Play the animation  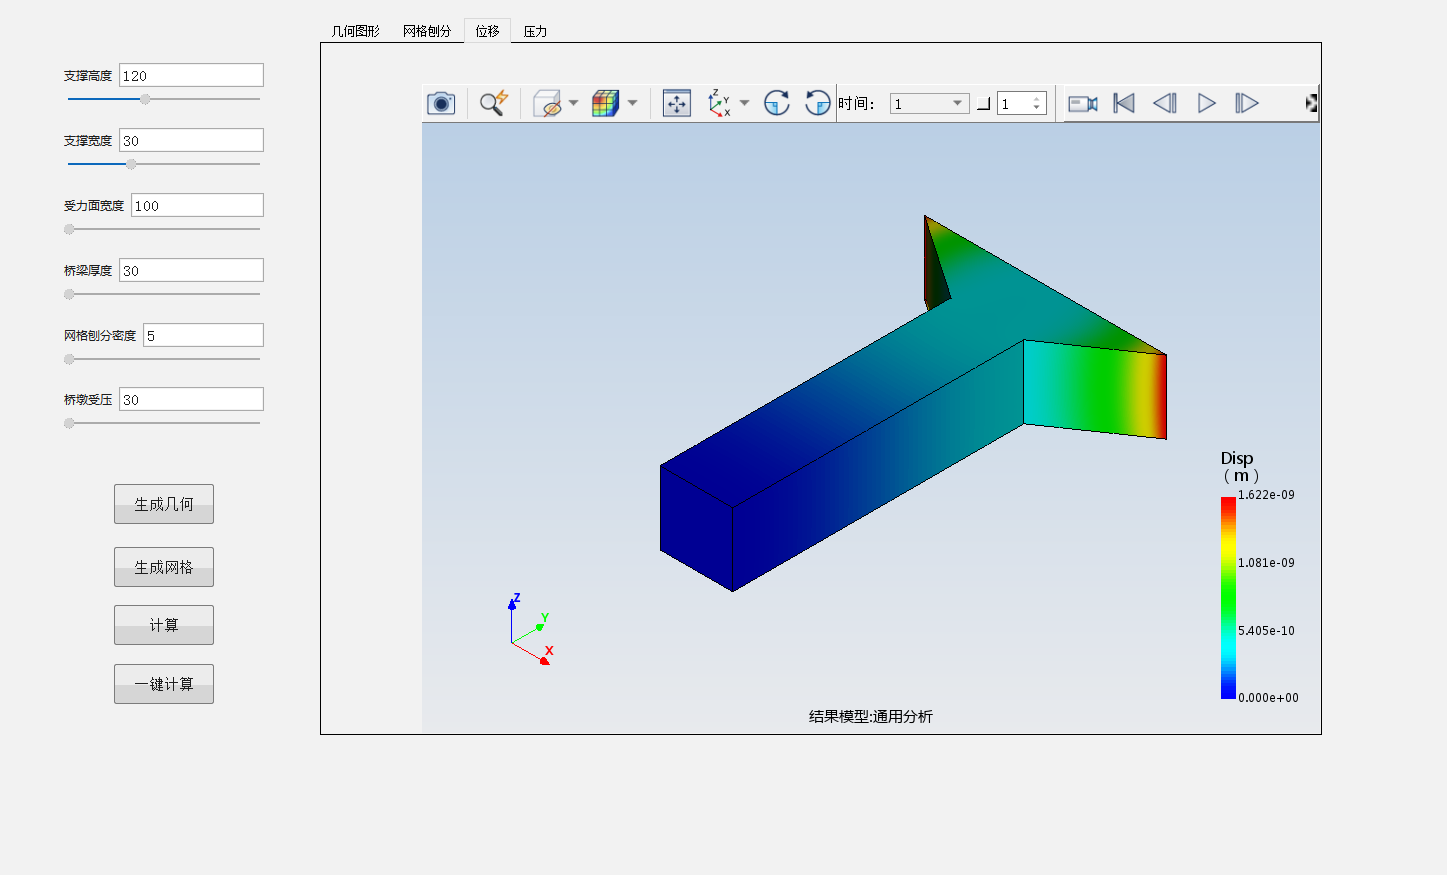coord(1207,103)
